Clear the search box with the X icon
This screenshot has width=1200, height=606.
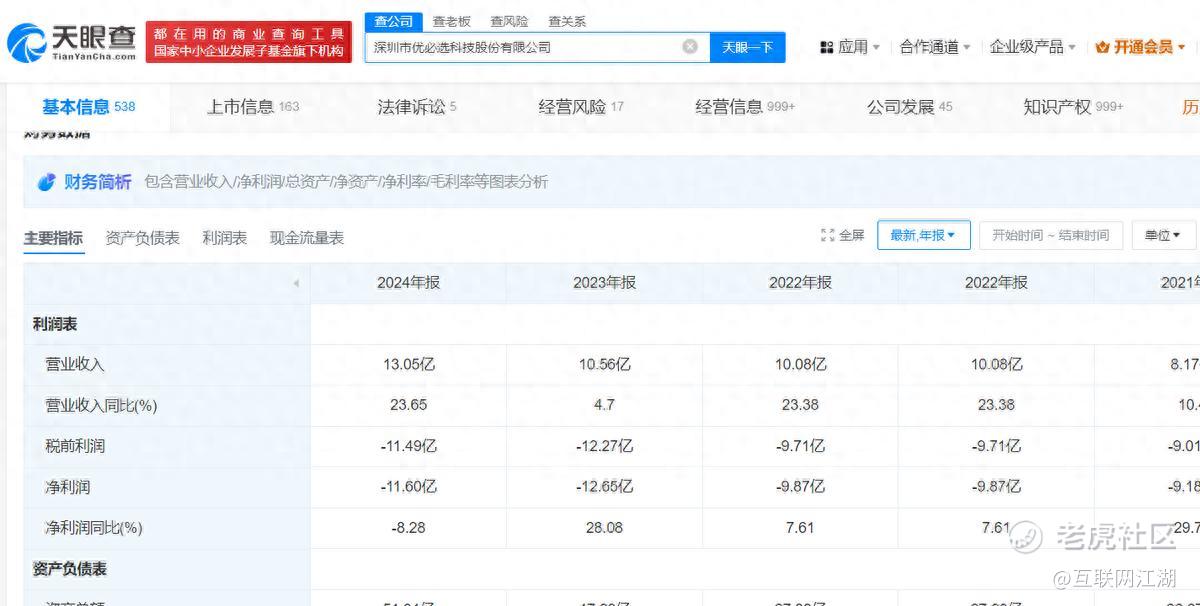(690, 47)
